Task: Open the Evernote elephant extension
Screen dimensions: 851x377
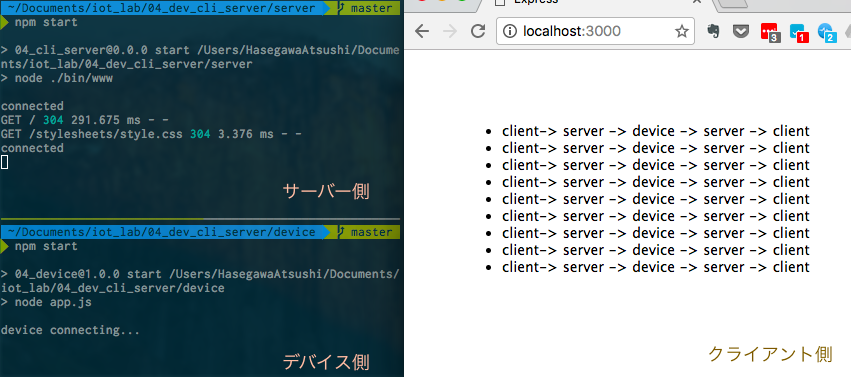Action: coord(714,31)
